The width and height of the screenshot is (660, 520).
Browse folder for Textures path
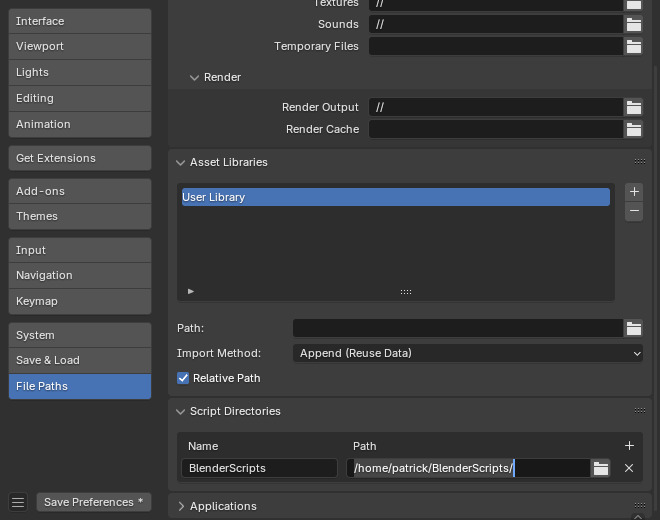pyautogui.click(x=633, y=5)
